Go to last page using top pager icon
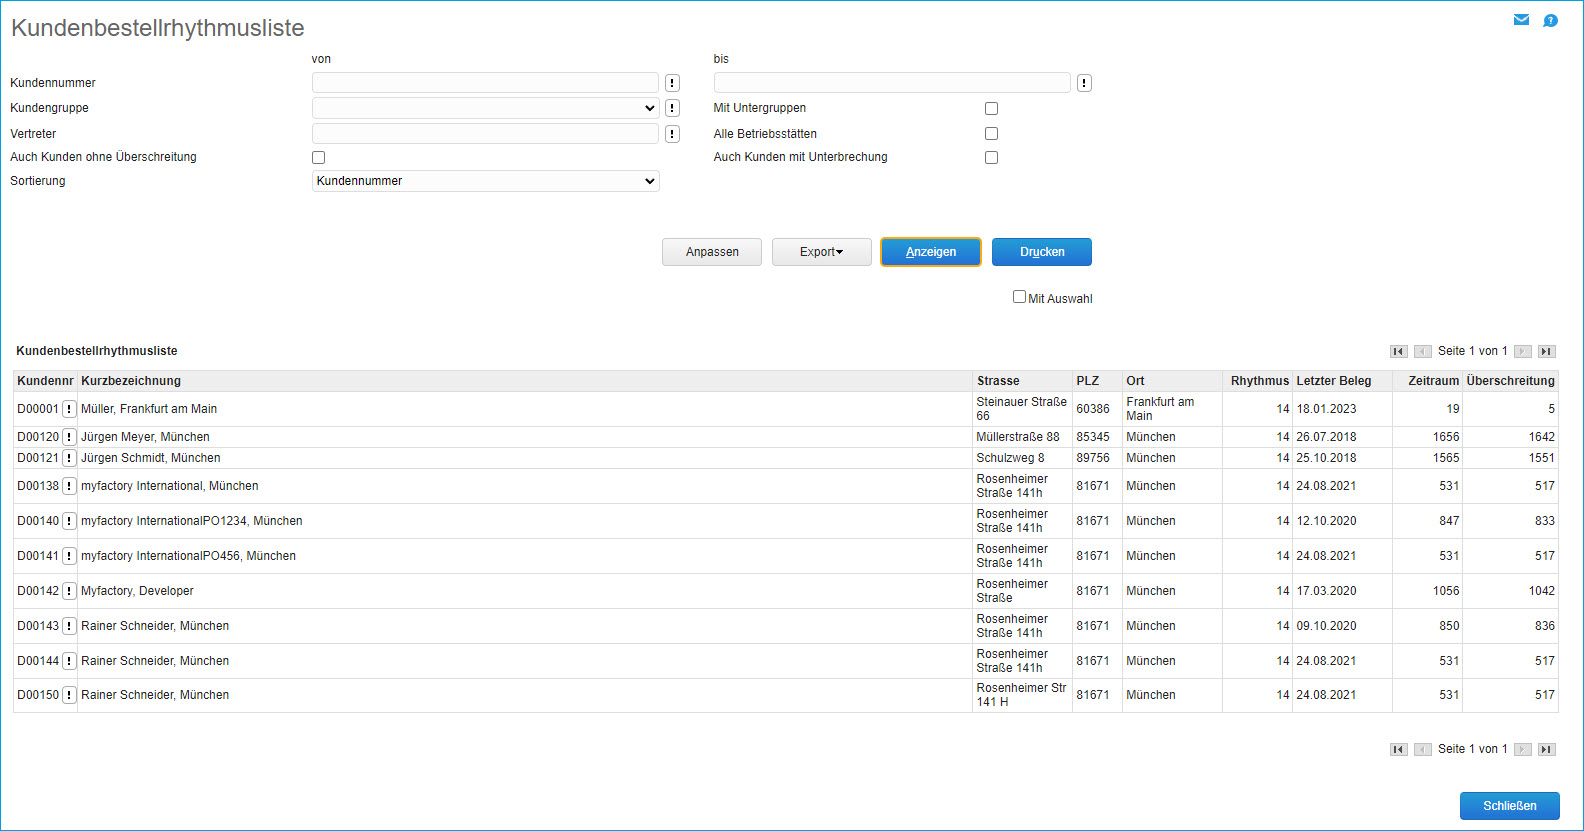1584x831 pixels. 1546,351
